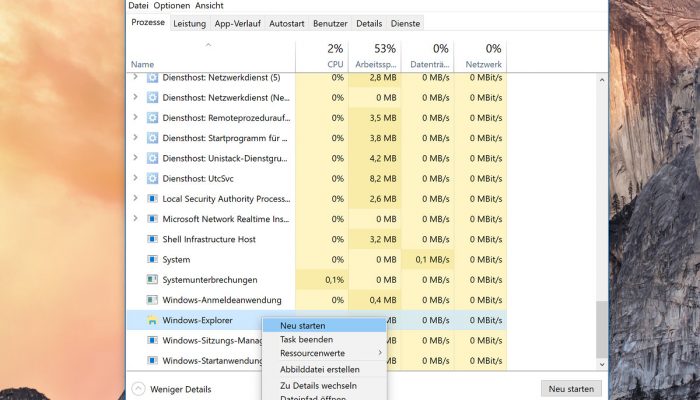Click Shell Infrastructure Host process icon
The width and height of the screenshot is (700, 400).
[152, 239]
